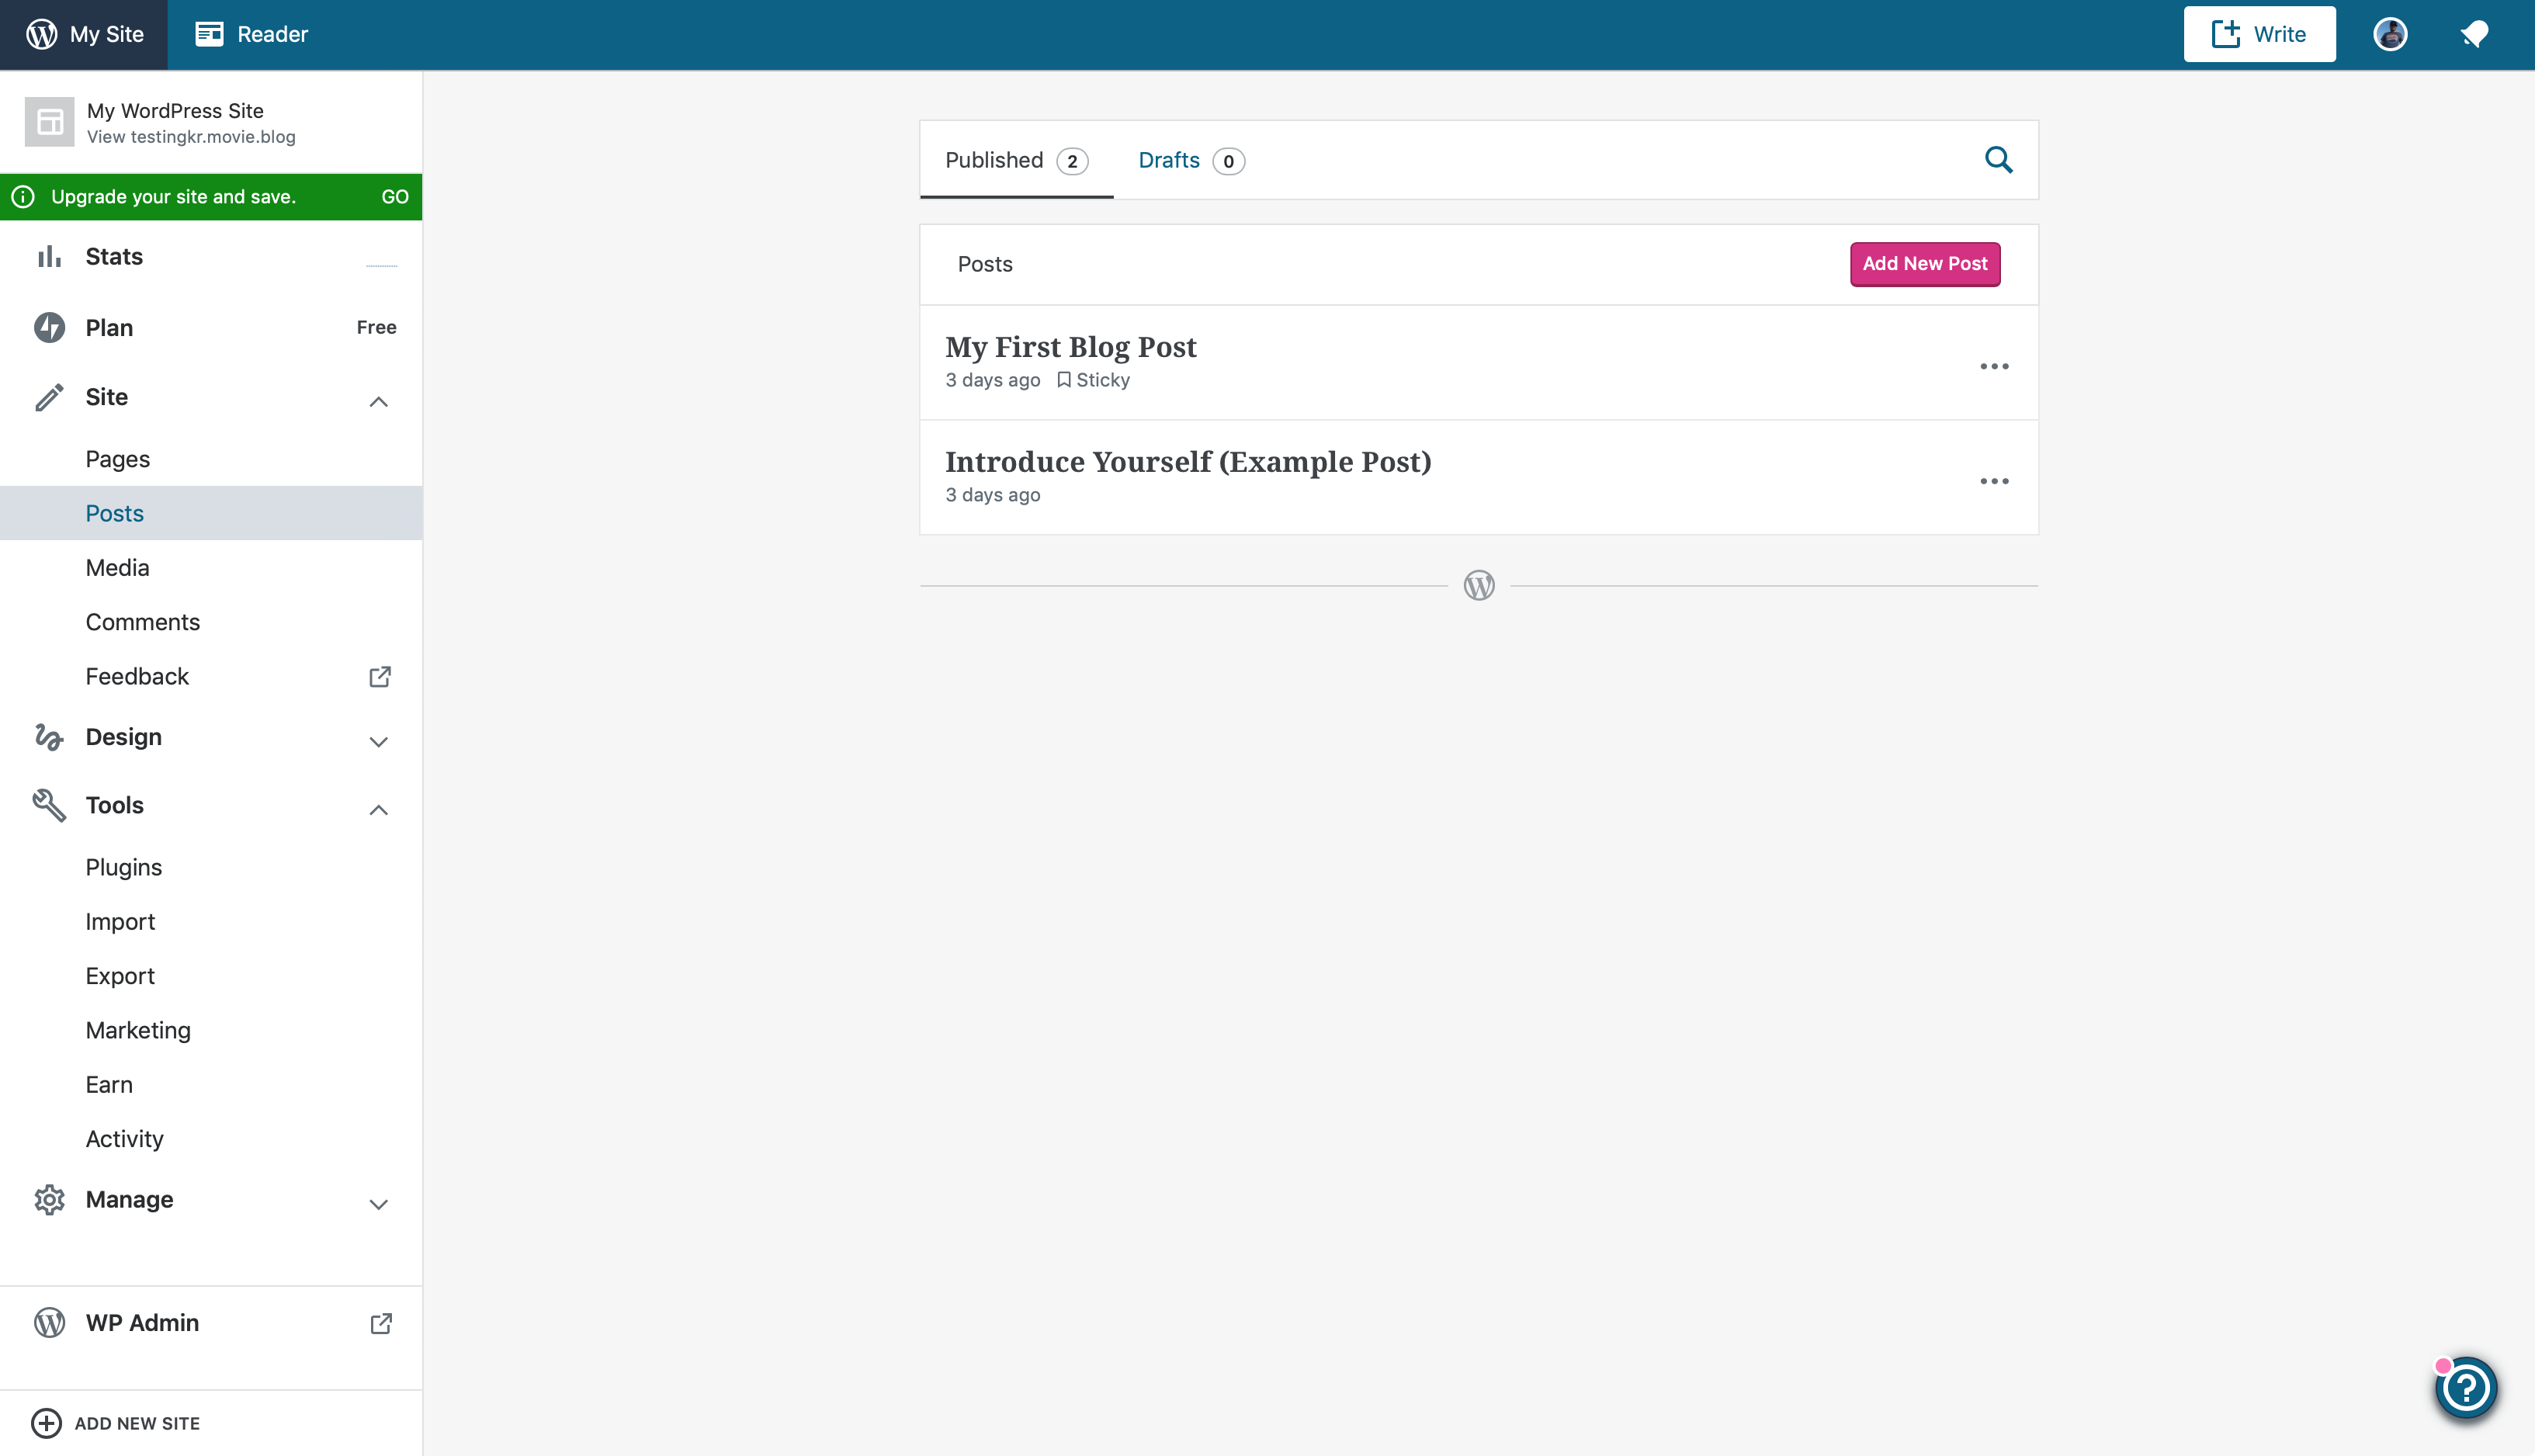Open Pages in the sidebar
The width and height of the screenshot is (2535, 1456).
click(211, 459)
